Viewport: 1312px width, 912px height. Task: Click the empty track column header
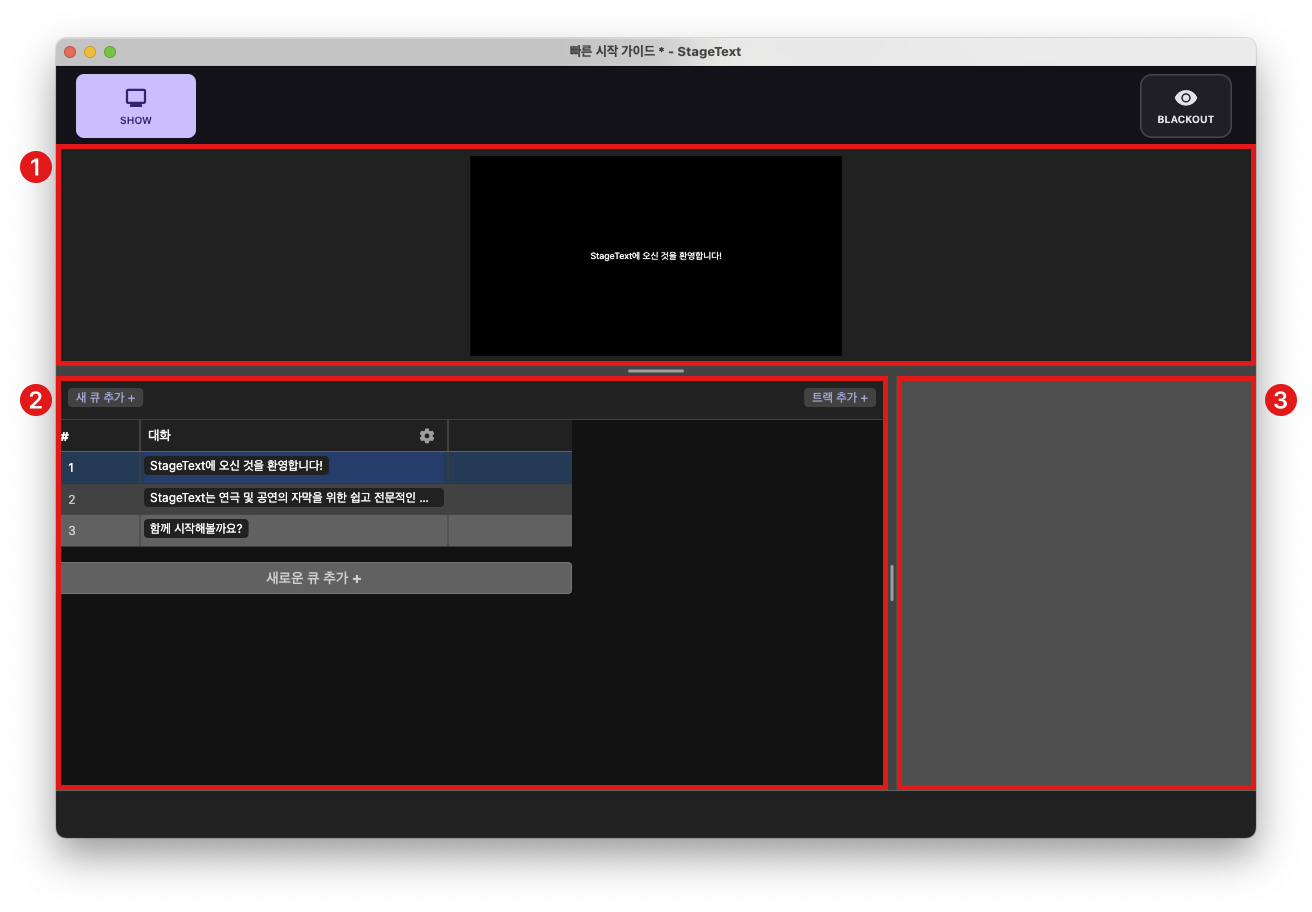(510, 435)
